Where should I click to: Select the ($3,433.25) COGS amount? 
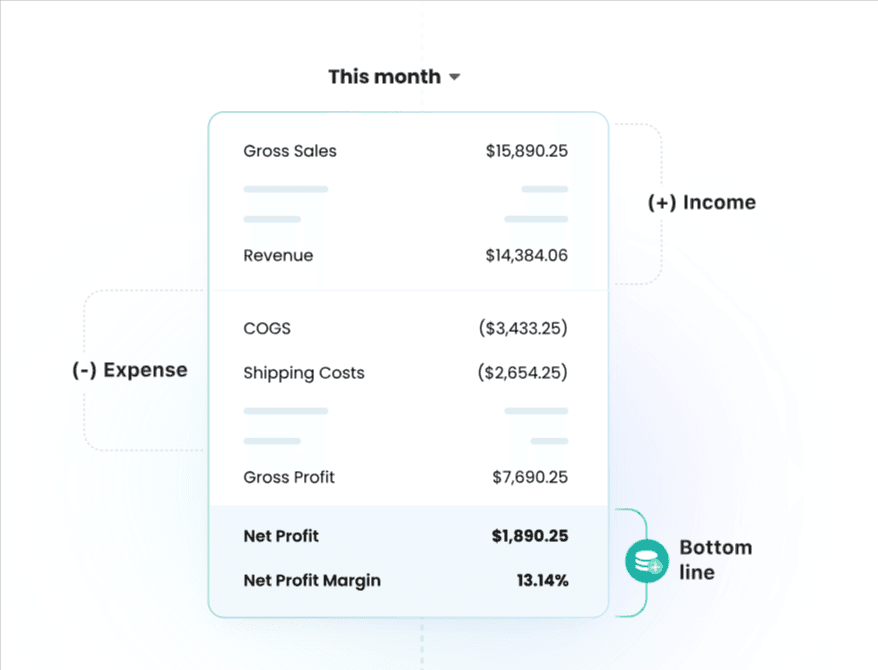pyautogui.click(x=523, y=328)
